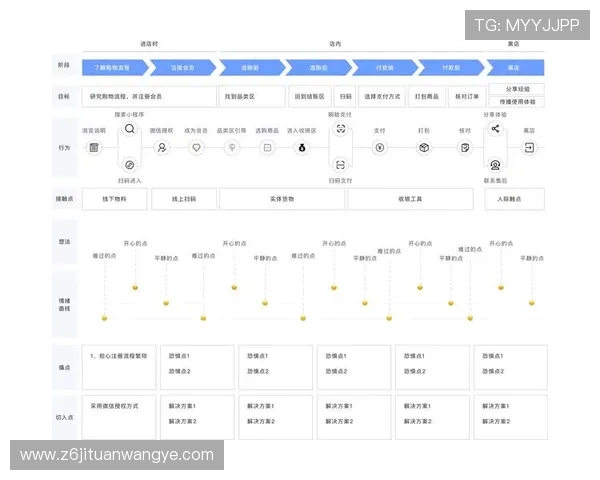Click the 选择支付方式 goal box
This screenshot has width=600, height=480.
[382, 96]
